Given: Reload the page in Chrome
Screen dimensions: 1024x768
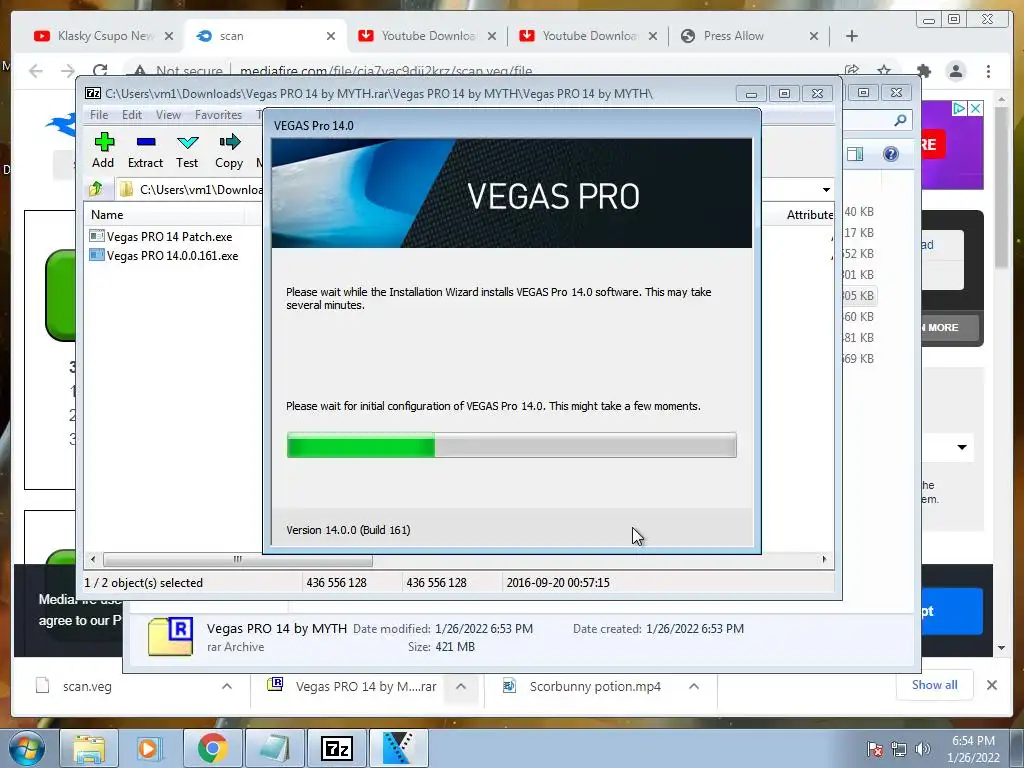Looking at the screenshot, I should [x=100, y=71].
